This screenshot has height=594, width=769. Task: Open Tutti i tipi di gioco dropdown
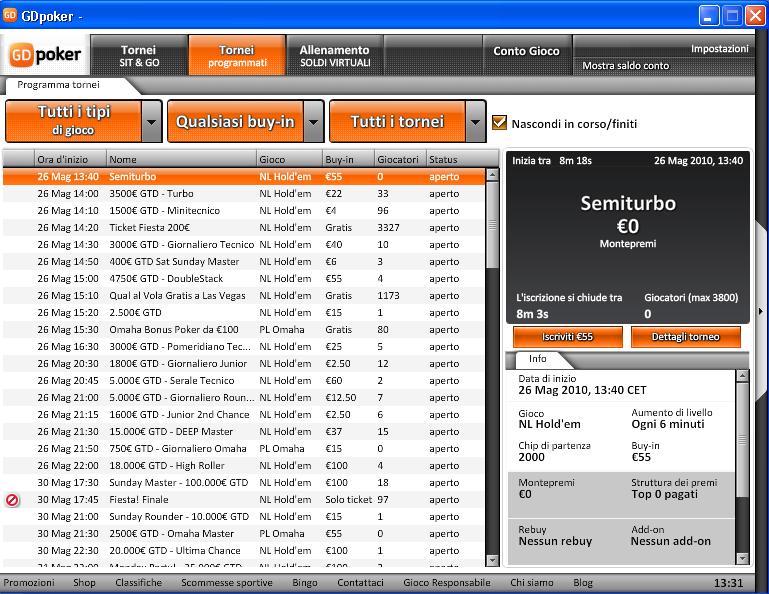coord(83,121)
